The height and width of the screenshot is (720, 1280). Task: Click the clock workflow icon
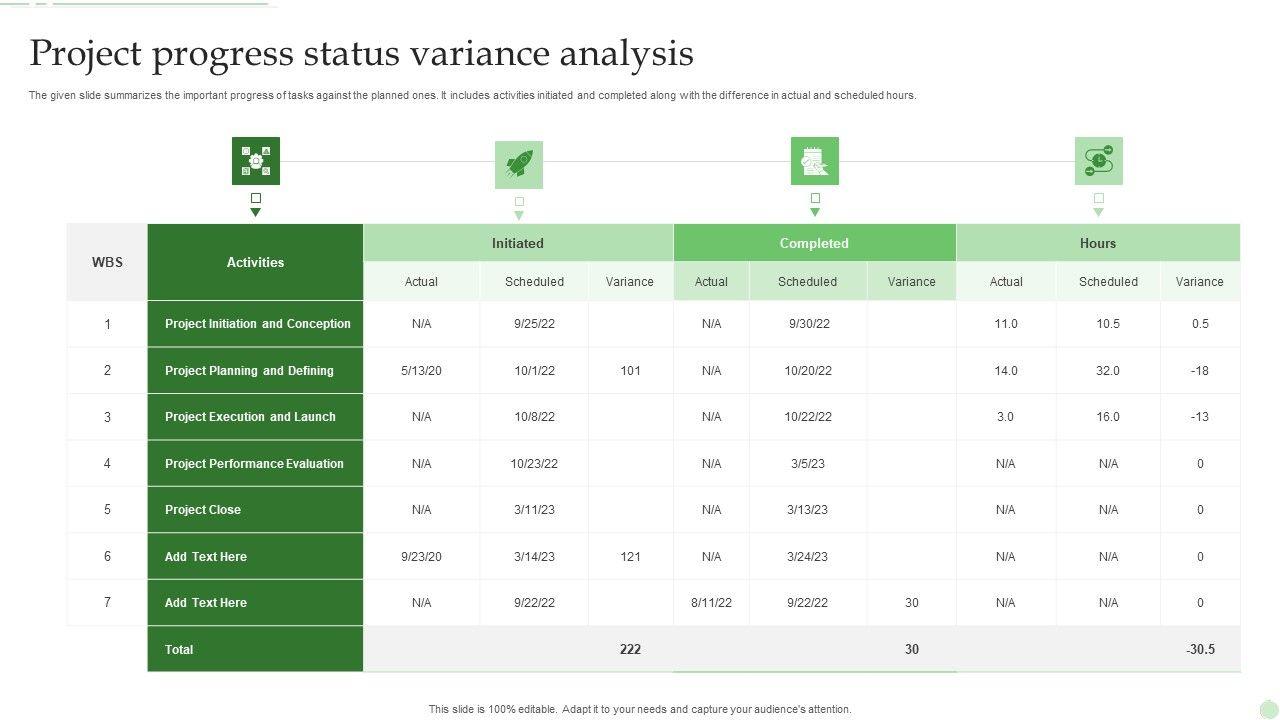tap(1098, 161)
